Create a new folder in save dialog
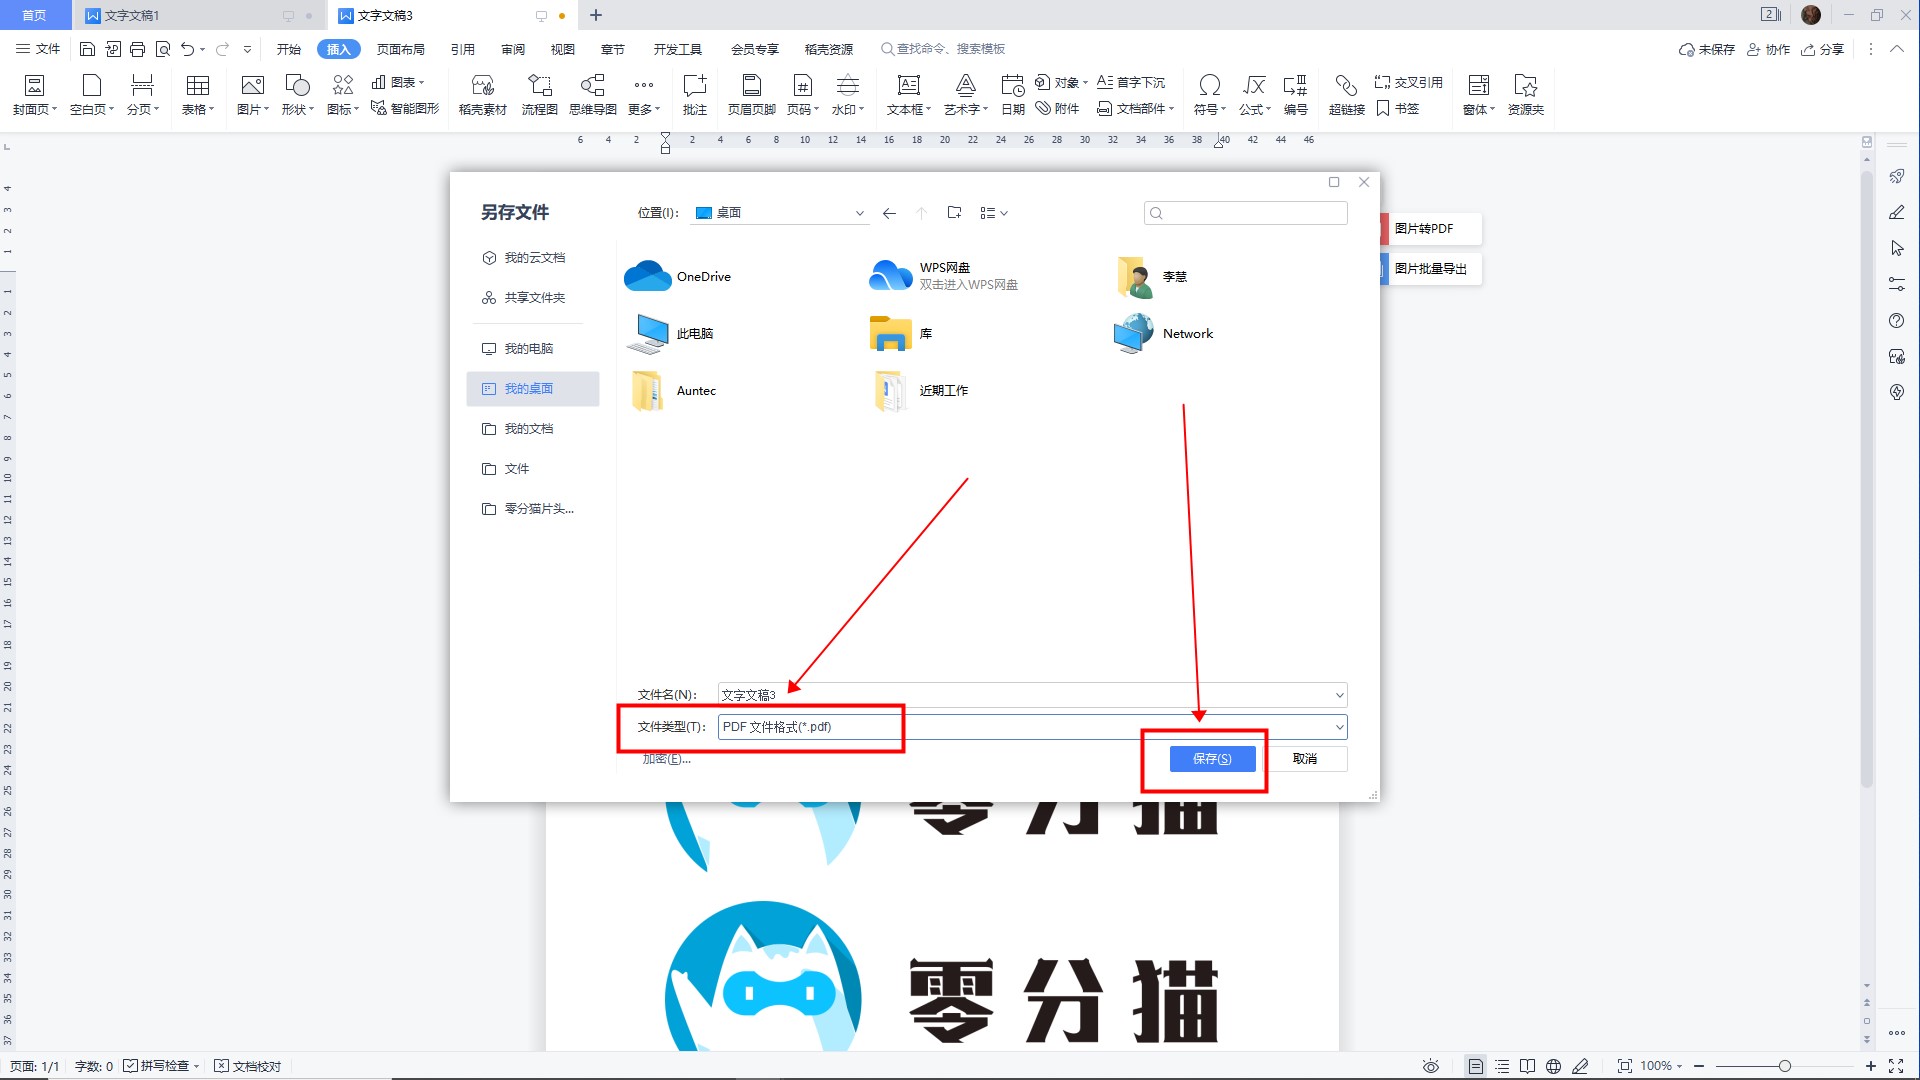 [x=954, y=213]
